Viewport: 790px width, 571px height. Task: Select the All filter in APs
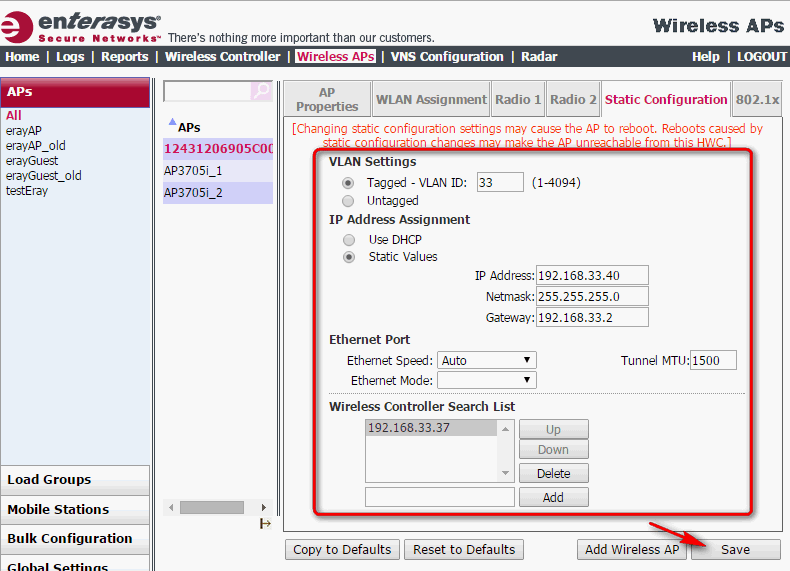click(14, 115)
